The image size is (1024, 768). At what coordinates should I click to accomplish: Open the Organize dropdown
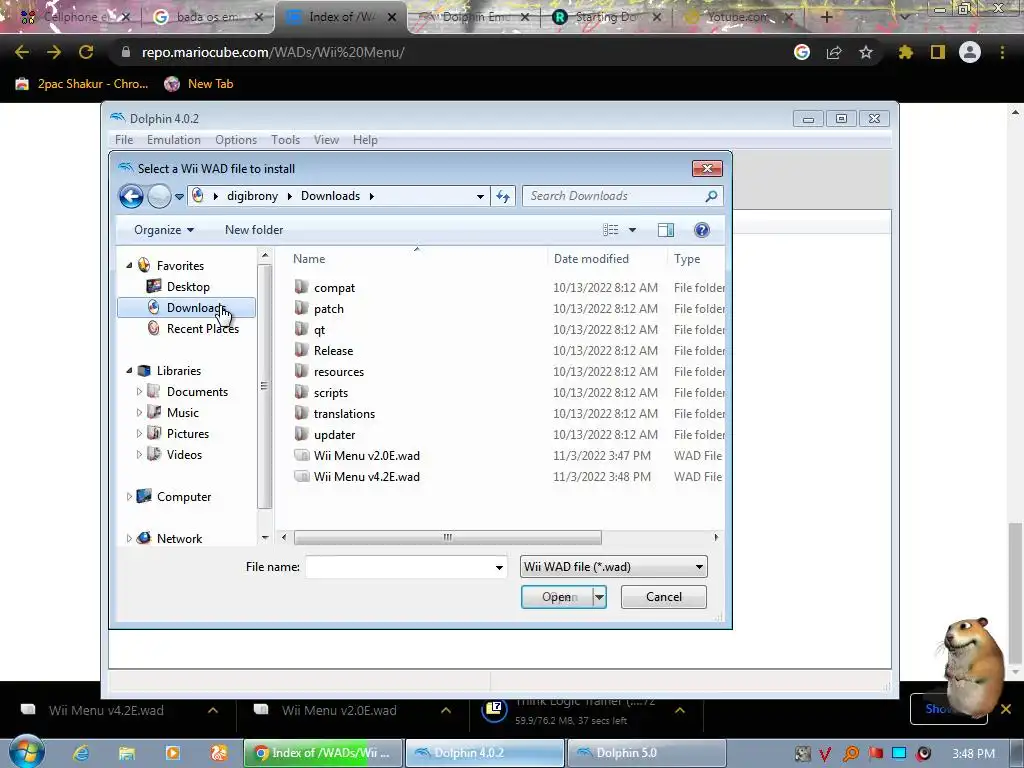coord(164,230)
